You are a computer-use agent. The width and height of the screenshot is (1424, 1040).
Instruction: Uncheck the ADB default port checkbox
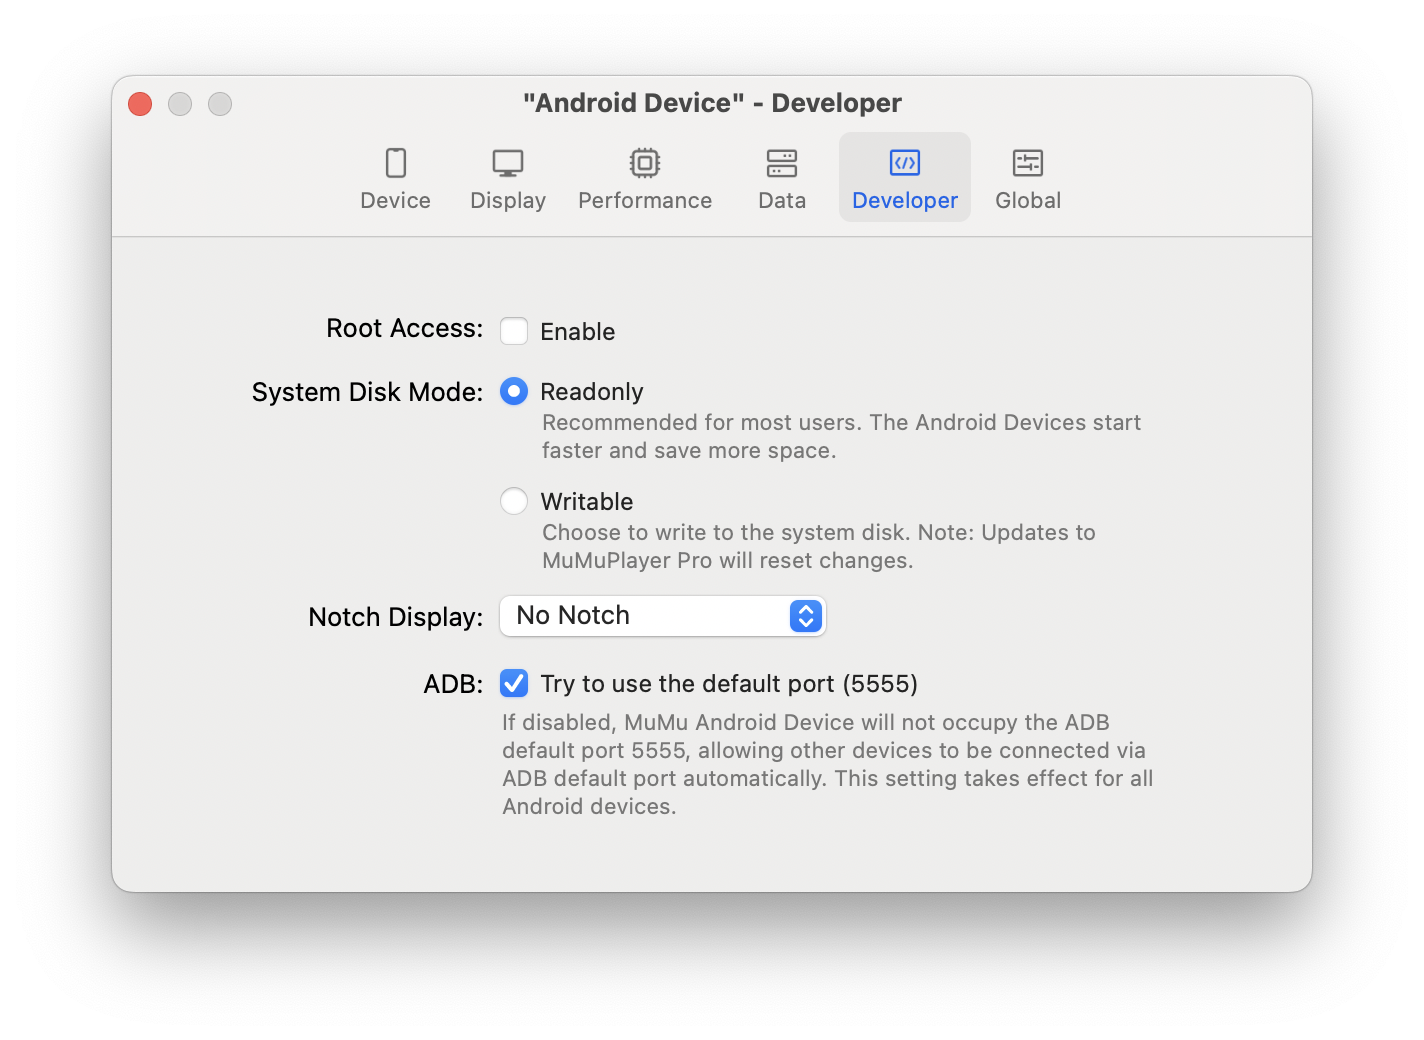point(514,683)
